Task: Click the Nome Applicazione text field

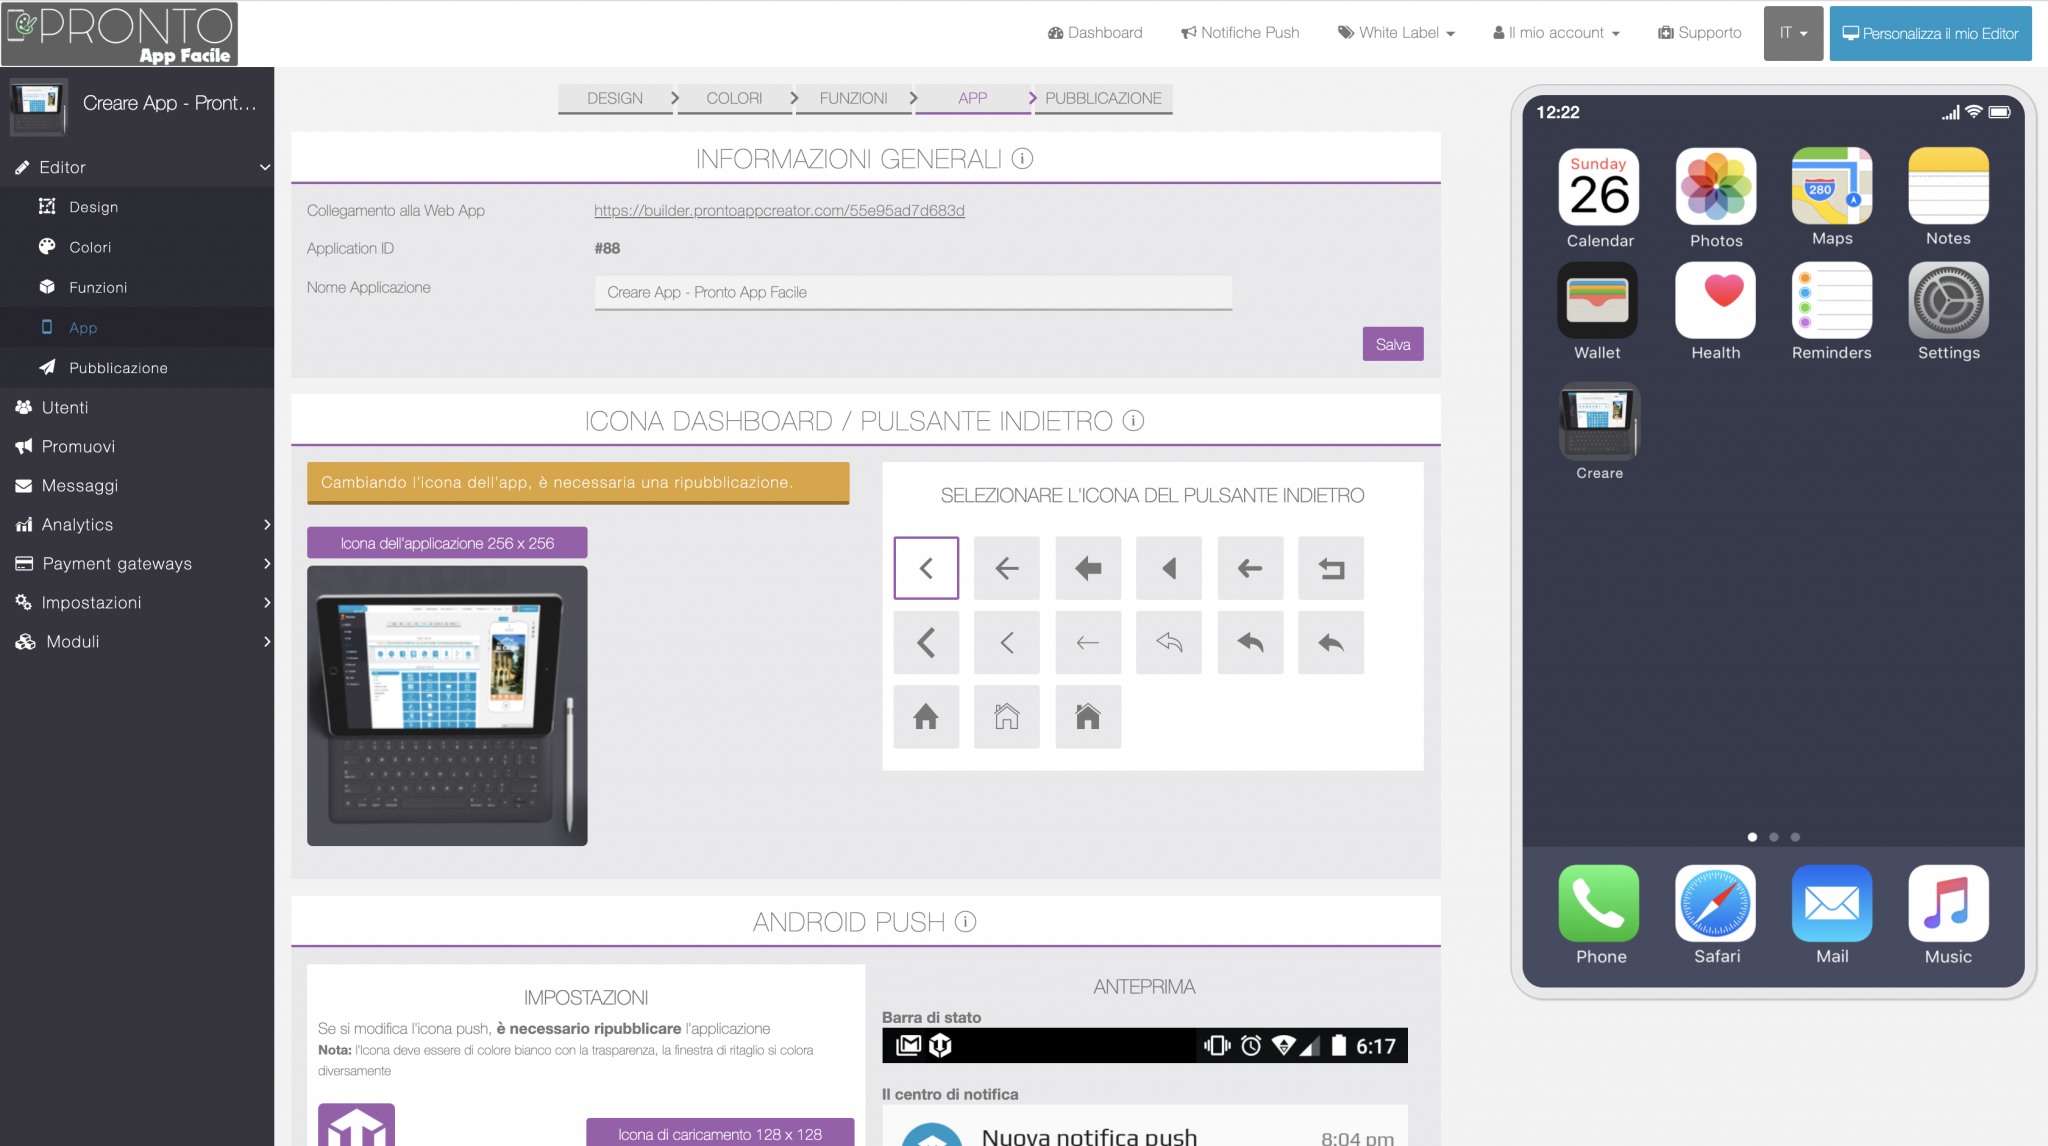Action: 912,292
